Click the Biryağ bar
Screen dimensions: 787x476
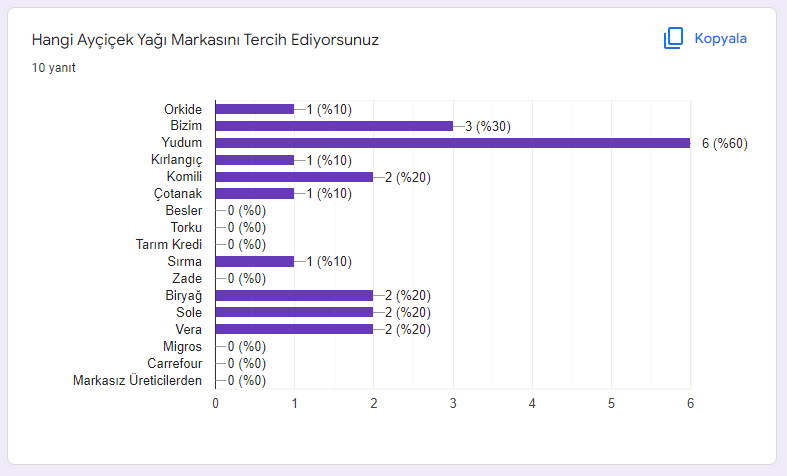pyautogui.click(x=294, y=295)
